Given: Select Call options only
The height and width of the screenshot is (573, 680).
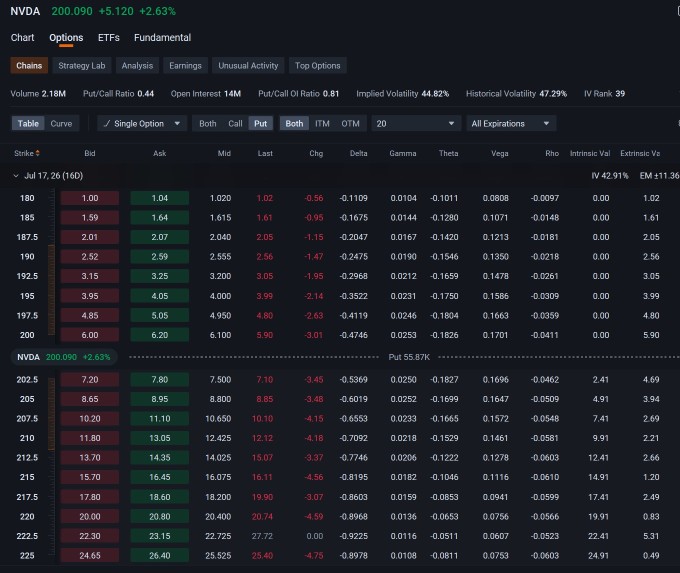Looking at the screenshot, I should [x=235, y=124].
